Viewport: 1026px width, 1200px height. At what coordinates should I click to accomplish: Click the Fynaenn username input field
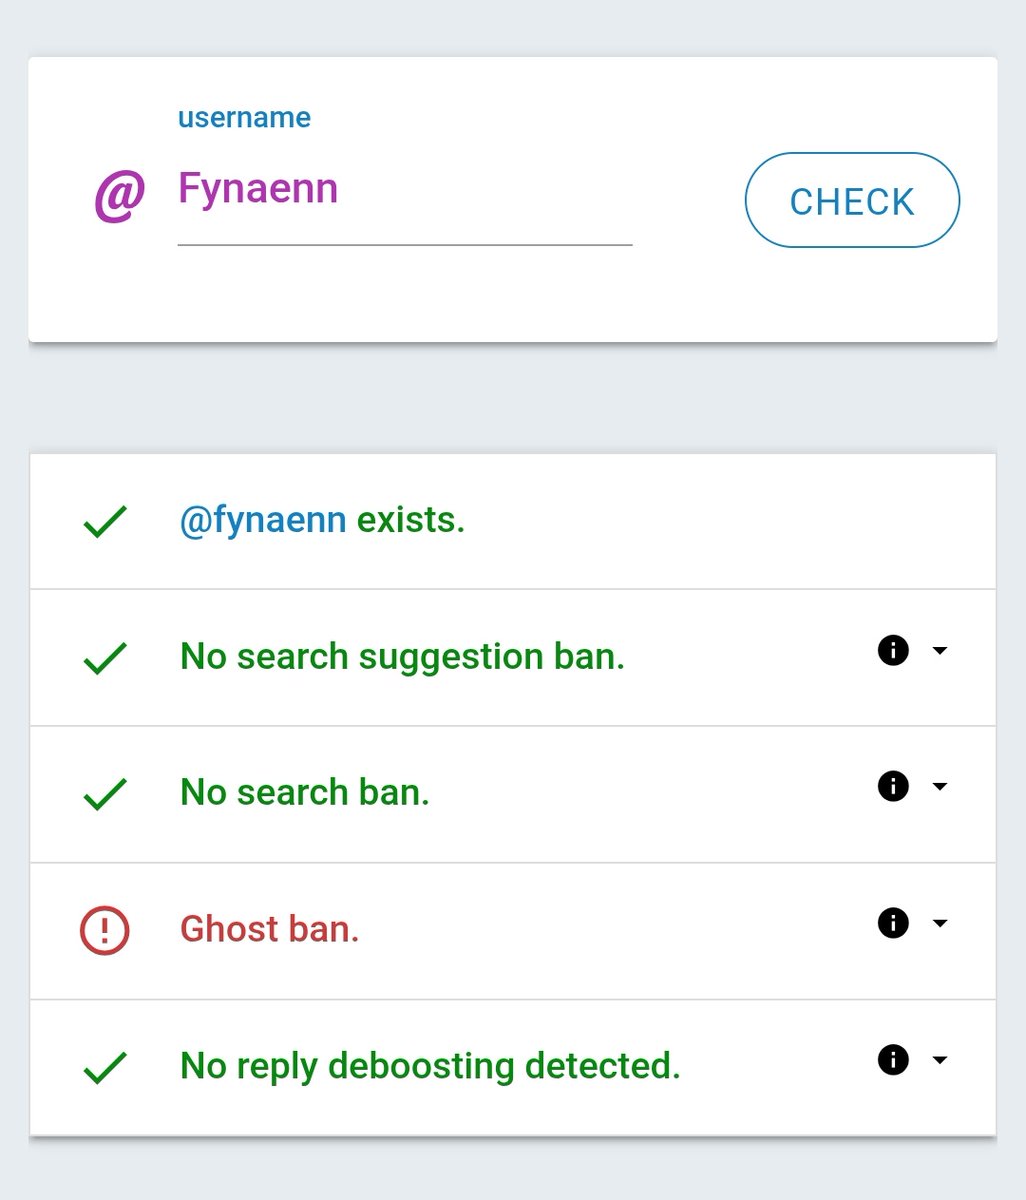[404, 190]
